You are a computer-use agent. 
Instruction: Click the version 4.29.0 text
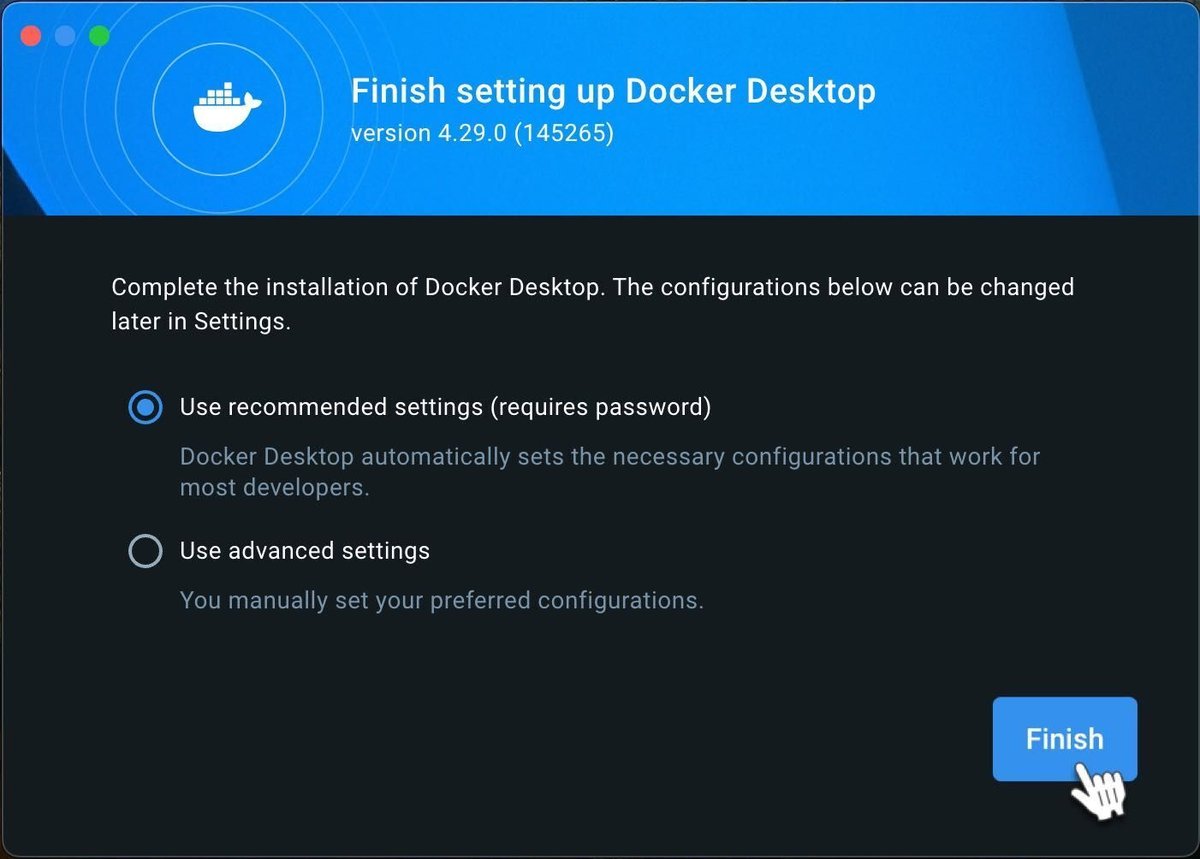pyautogui.click(x=430, y=133)
